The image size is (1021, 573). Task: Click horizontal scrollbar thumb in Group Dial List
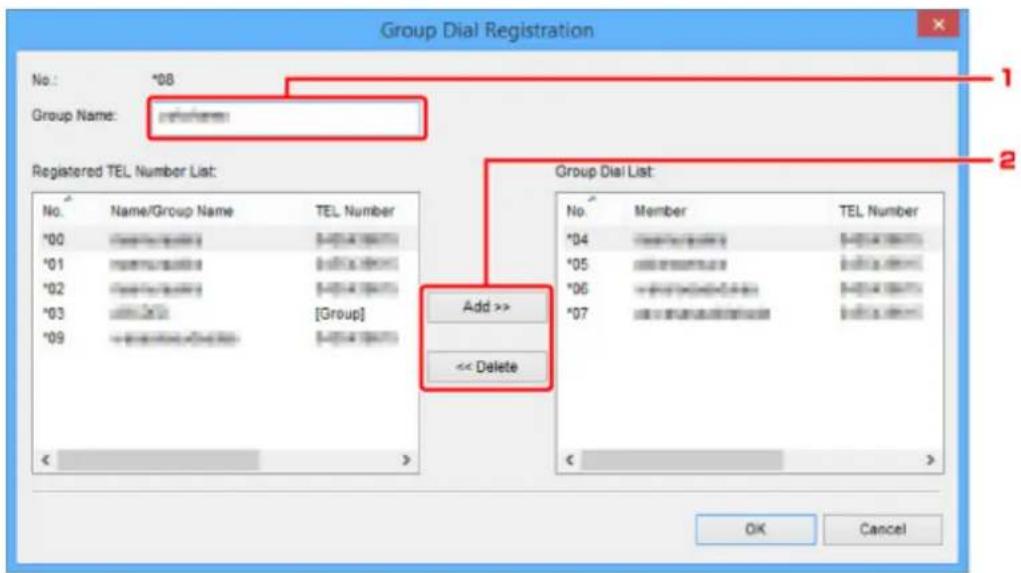tap(682, 460)
